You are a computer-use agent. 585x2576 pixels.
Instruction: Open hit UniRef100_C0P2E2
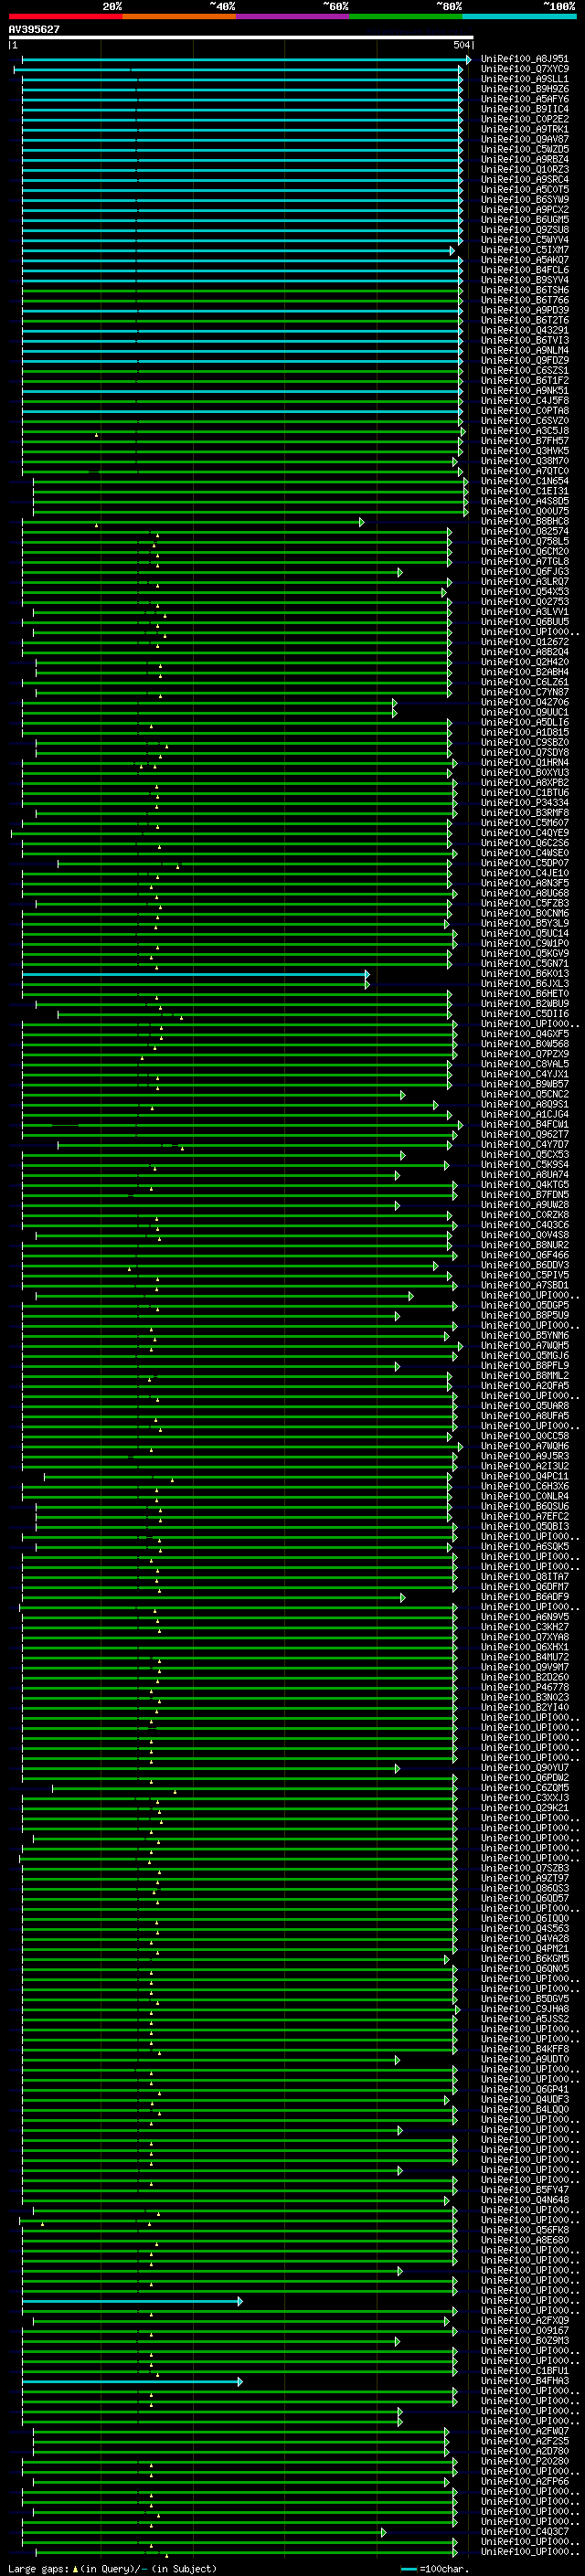click(x=524, y=119)
